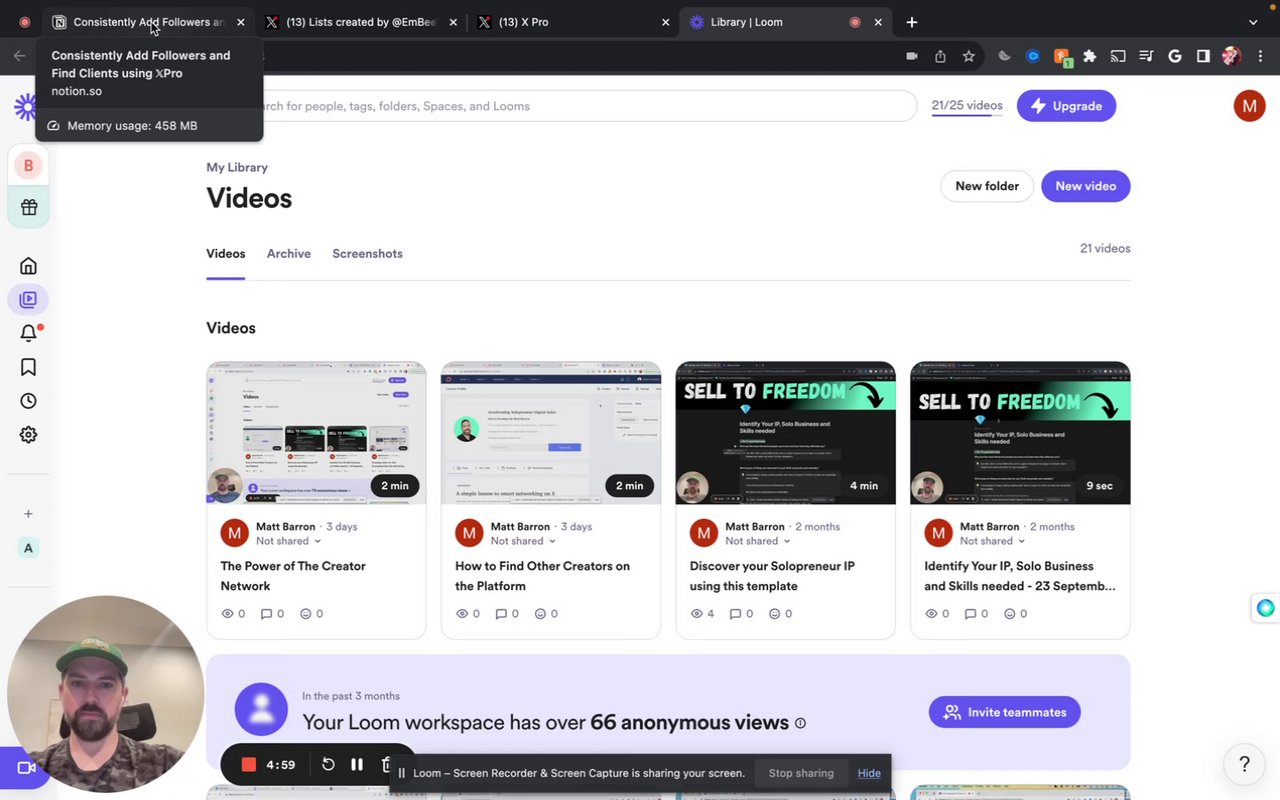Open the Settings gear in sidebar
The image size is (1280, 800).
(x=28, y=435)
